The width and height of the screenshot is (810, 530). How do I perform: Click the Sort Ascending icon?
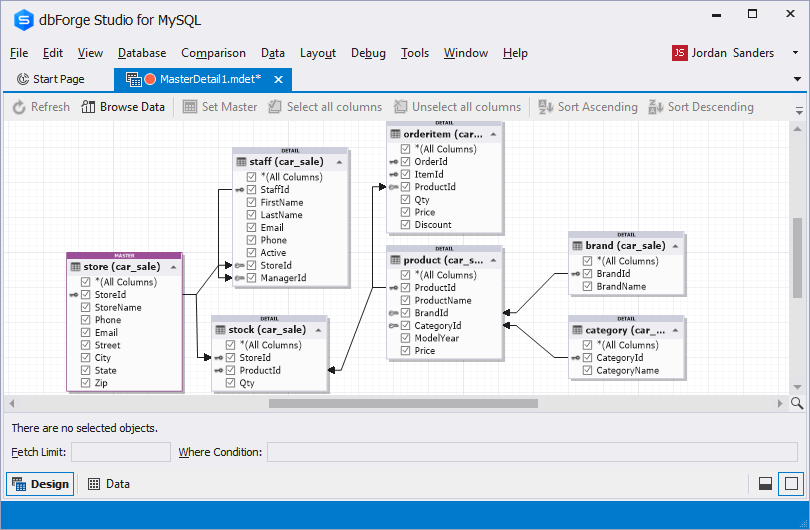click(x=546, y=107)
